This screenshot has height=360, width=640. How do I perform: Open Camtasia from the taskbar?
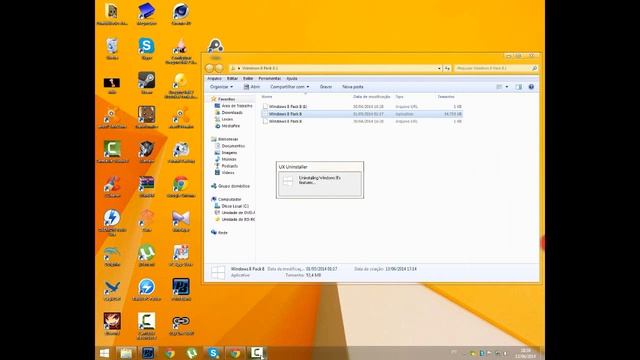[x=257, y=353]
